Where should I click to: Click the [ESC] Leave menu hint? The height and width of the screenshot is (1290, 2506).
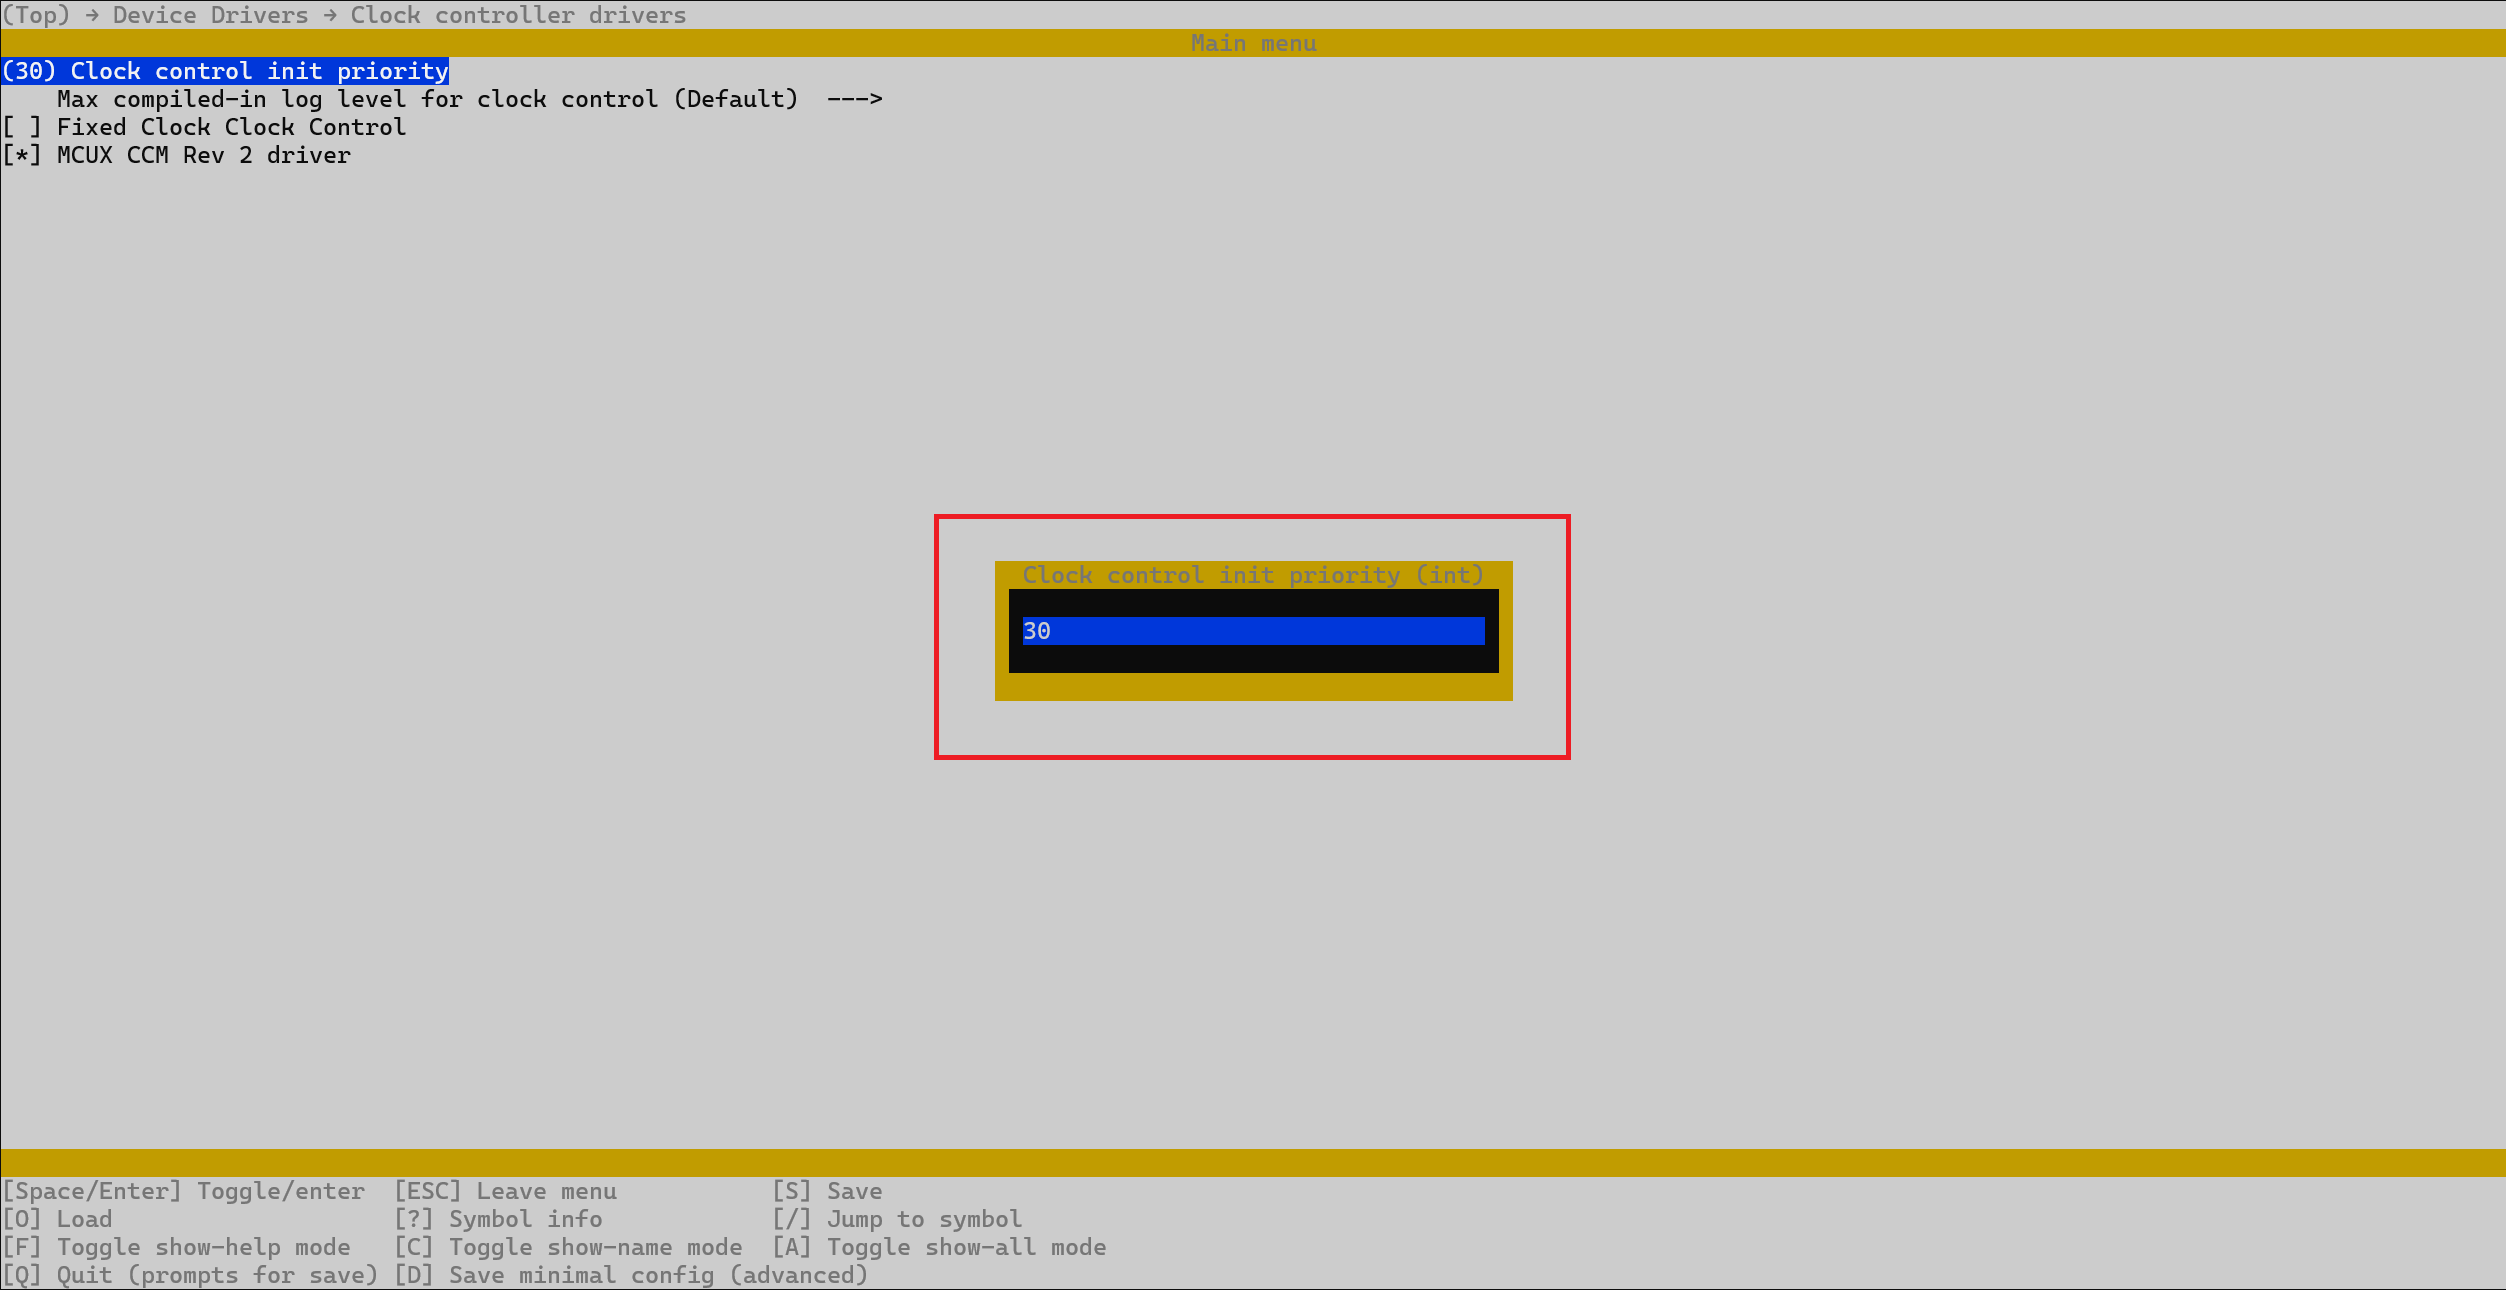pyautogui.click(x=505, y=1191)
